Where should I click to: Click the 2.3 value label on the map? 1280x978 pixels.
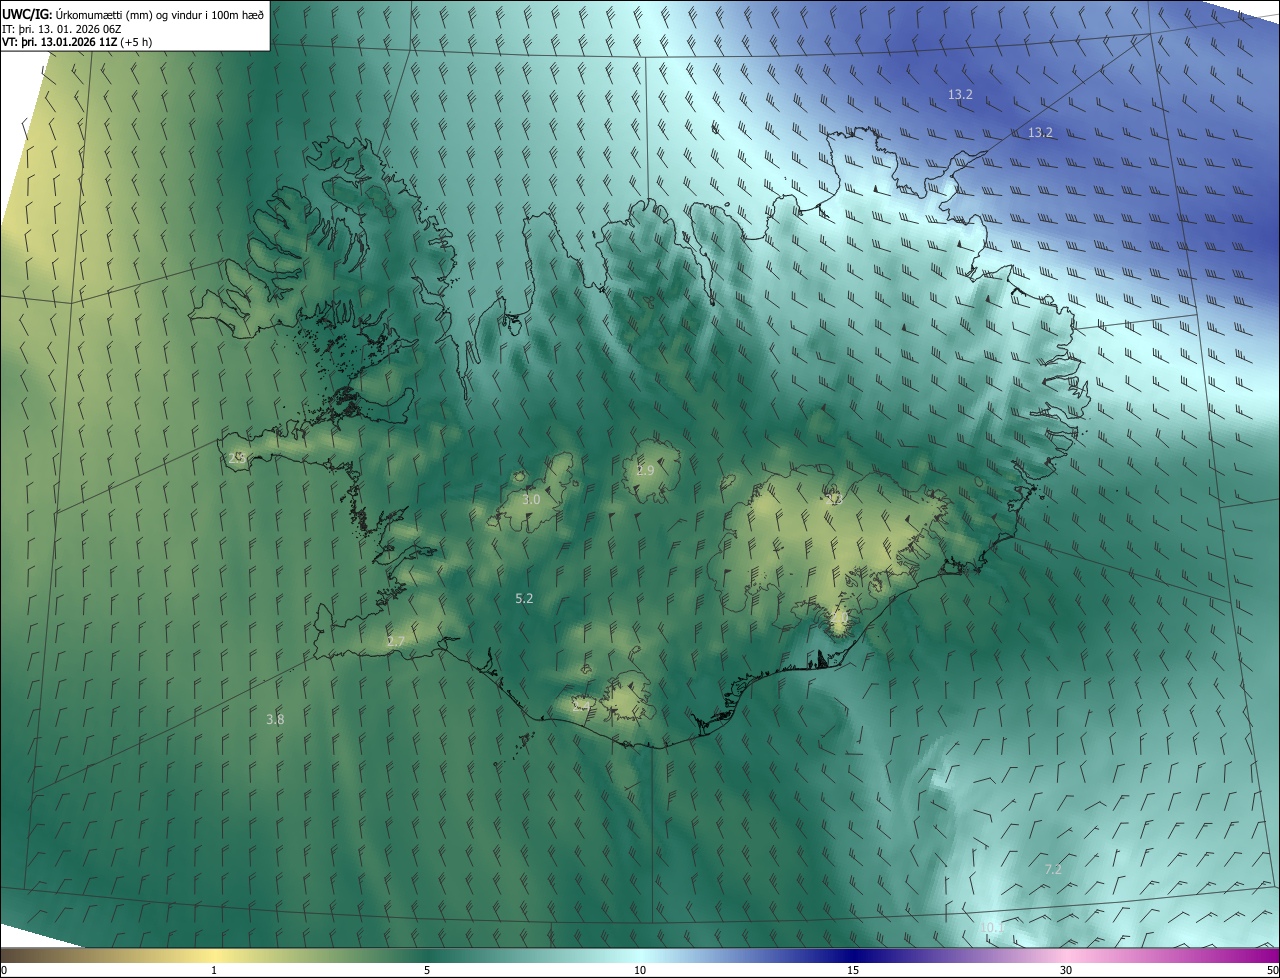[x=835, y=498]
